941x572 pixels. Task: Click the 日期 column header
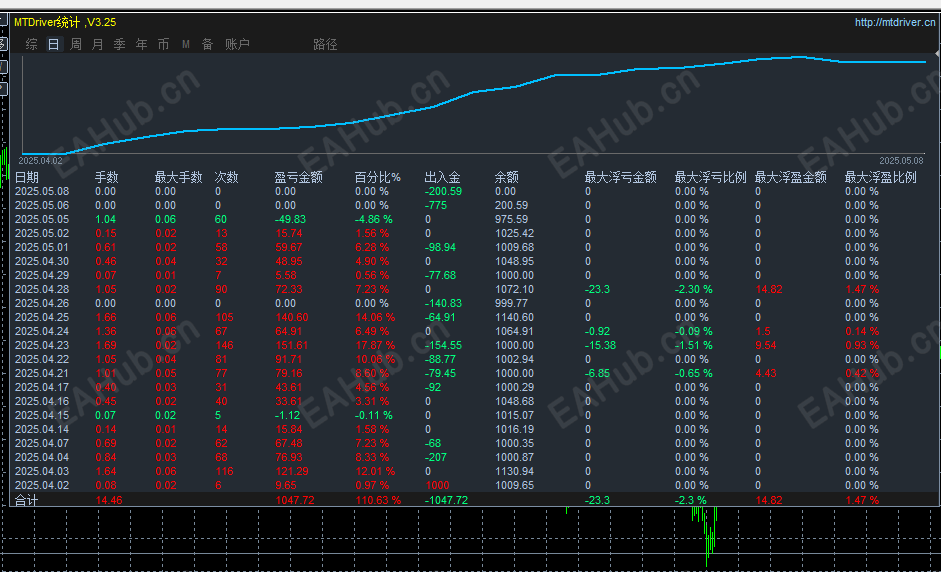[27, 177]
